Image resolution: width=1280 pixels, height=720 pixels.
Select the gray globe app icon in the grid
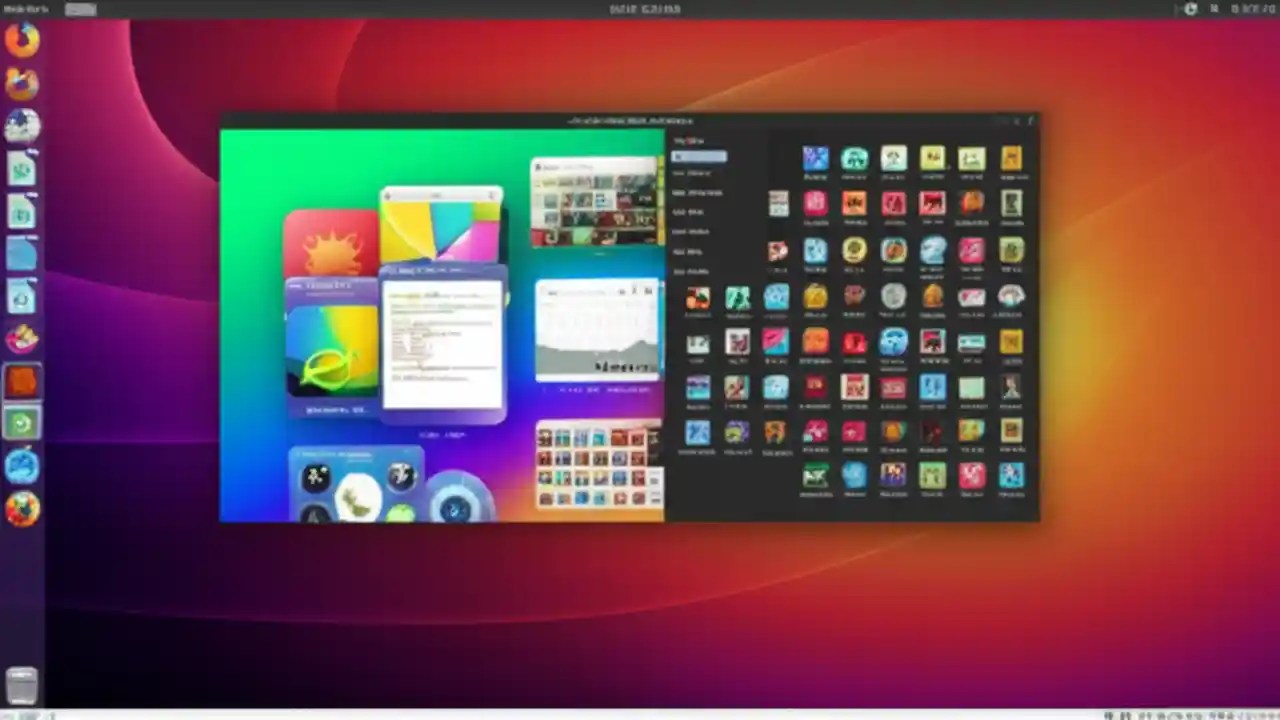[895, 295]
